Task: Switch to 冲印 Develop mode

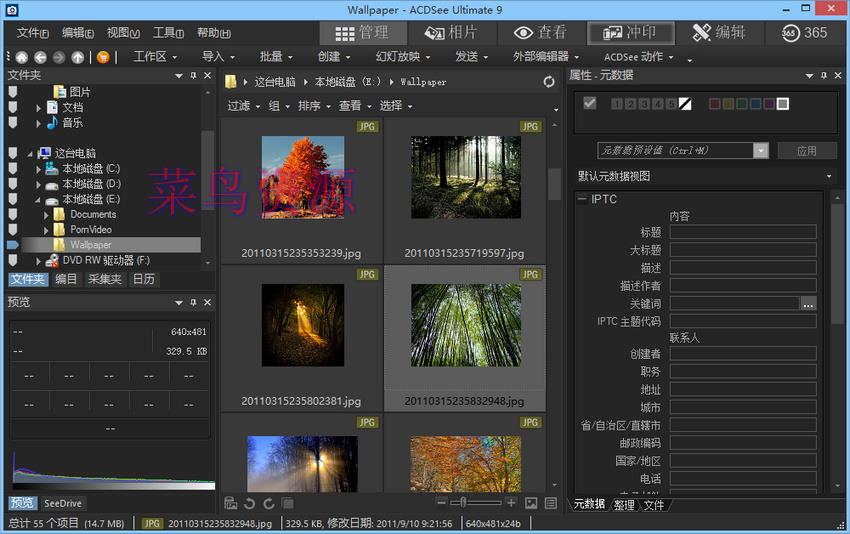Action: pyautogui.click(x=630, y=33)
